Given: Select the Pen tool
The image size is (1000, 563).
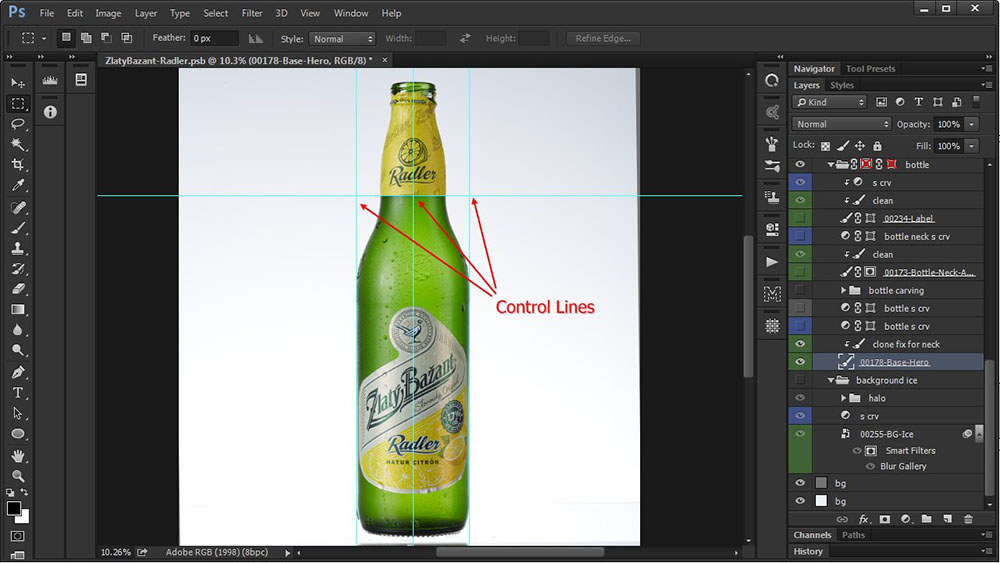Looking at the screenshot, I should [x=18, y=372].
